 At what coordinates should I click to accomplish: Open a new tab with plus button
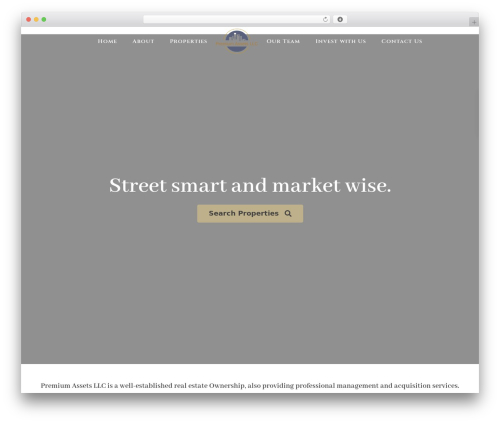point(474,22)
